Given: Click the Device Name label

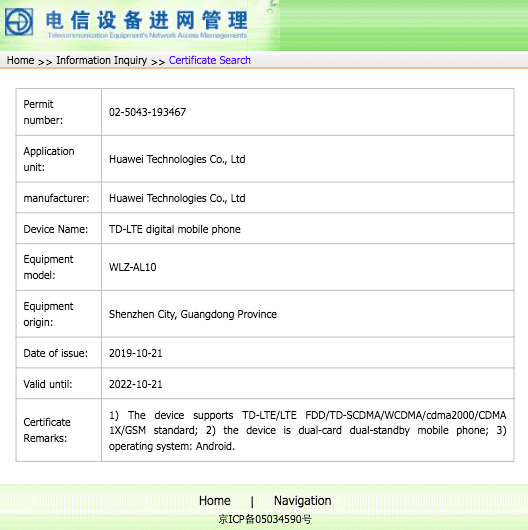Looking at the screenshot, I should [x=55, y=229].
